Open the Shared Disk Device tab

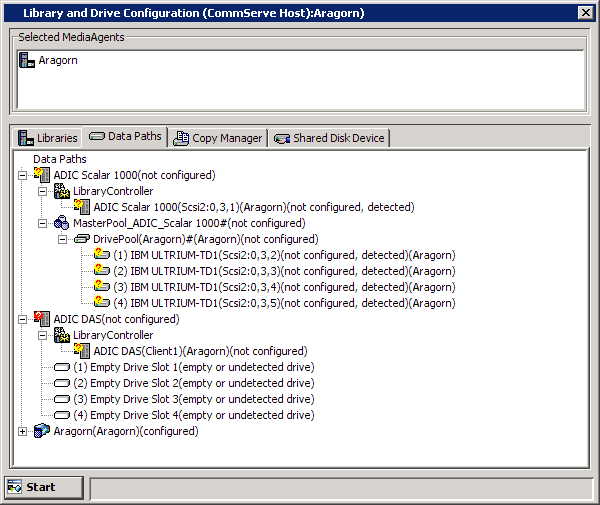[x=329, y=138]
